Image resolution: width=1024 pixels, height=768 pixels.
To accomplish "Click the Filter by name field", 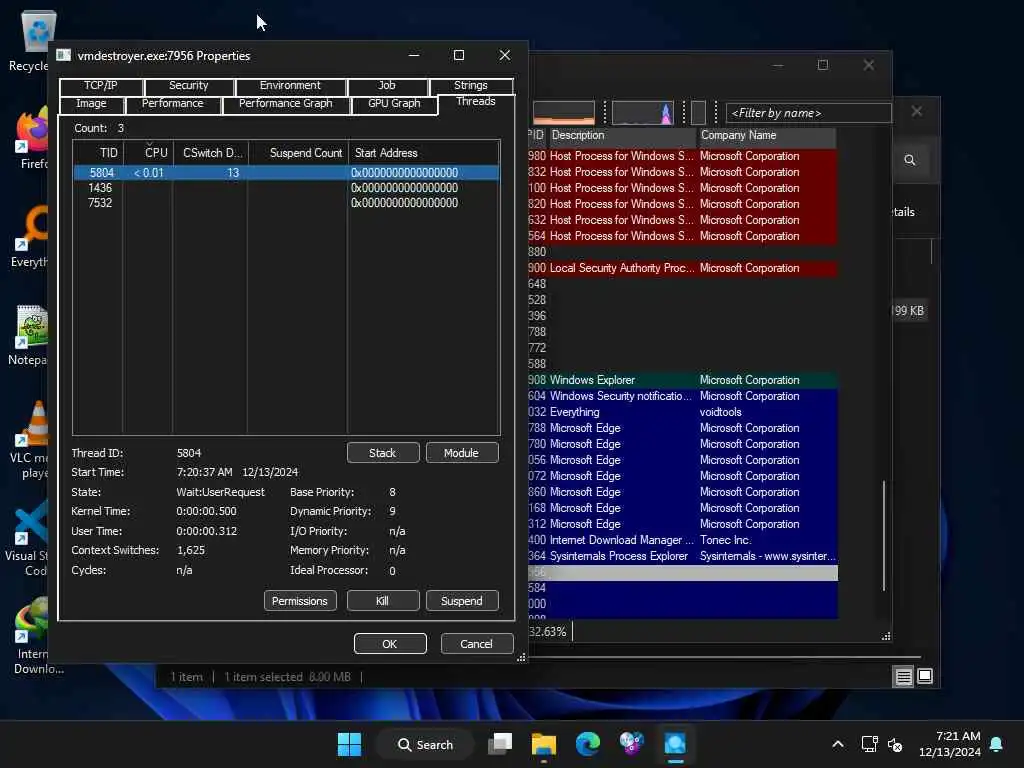I will [808, 113].
